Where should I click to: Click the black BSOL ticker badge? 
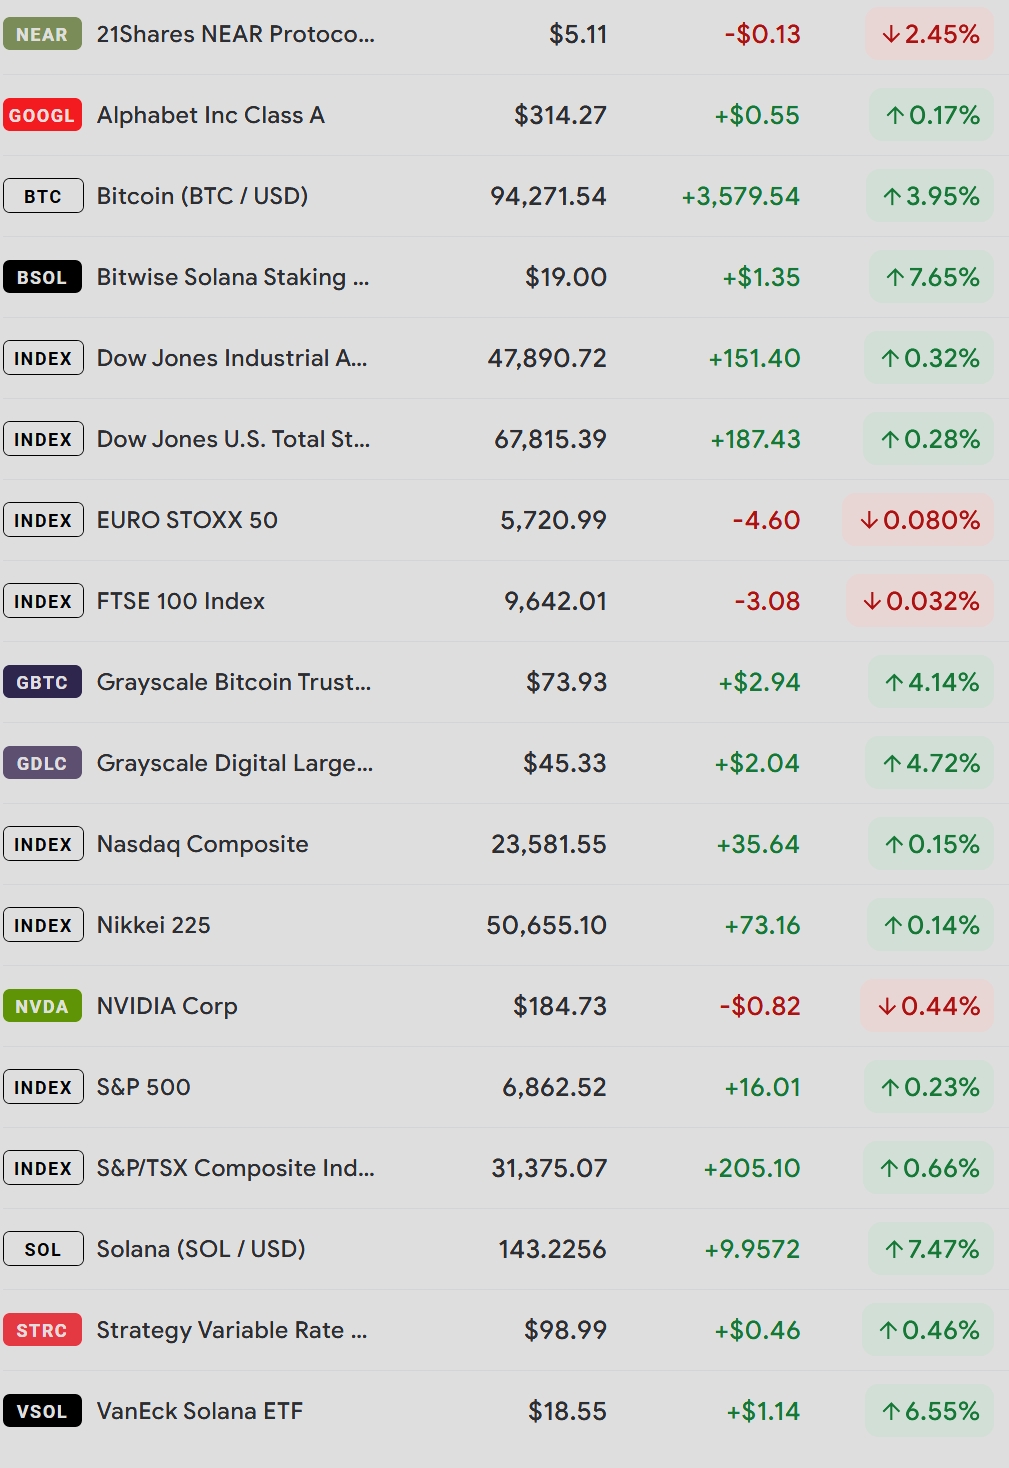42,278
